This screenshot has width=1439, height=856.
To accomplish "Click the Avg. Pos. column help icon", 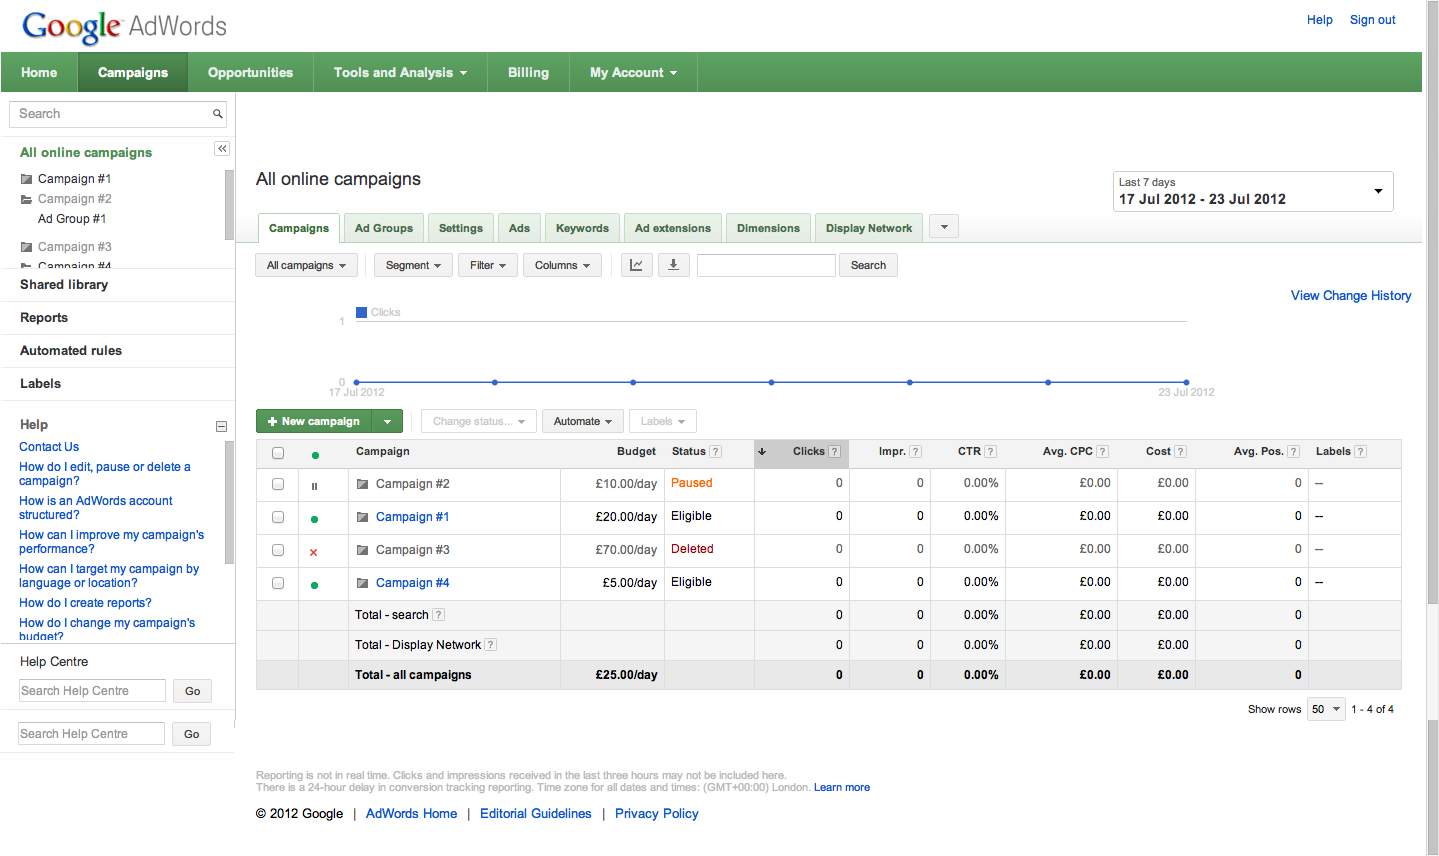I will [1293, 452].
